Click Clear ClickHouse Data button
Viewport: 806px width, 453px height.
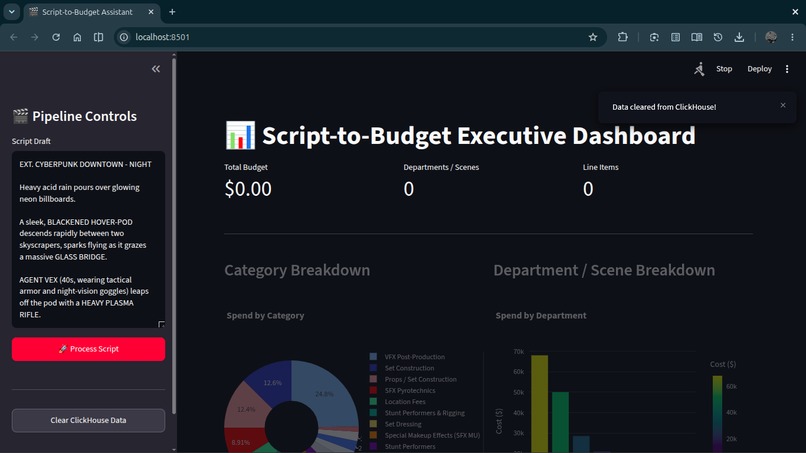(88, 420)
